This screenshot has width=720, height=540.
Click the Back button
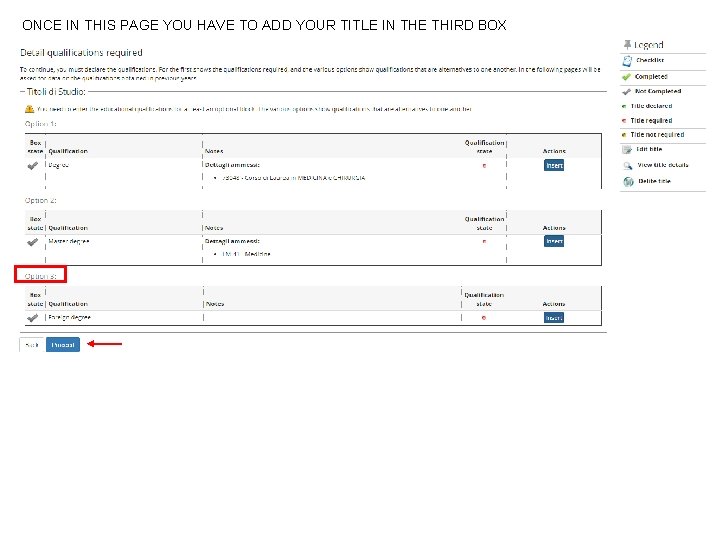(x=32, y=344)
